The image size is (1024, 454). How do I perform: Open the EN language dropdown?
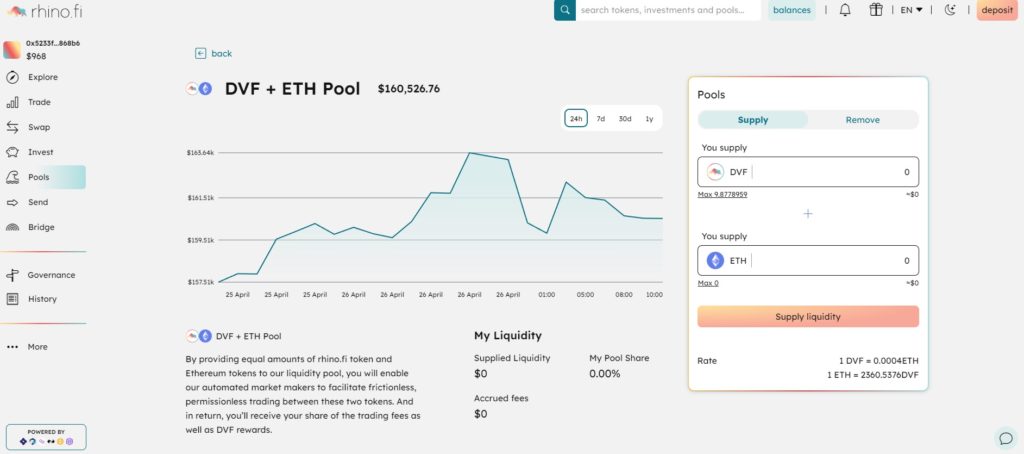[911, 10]
